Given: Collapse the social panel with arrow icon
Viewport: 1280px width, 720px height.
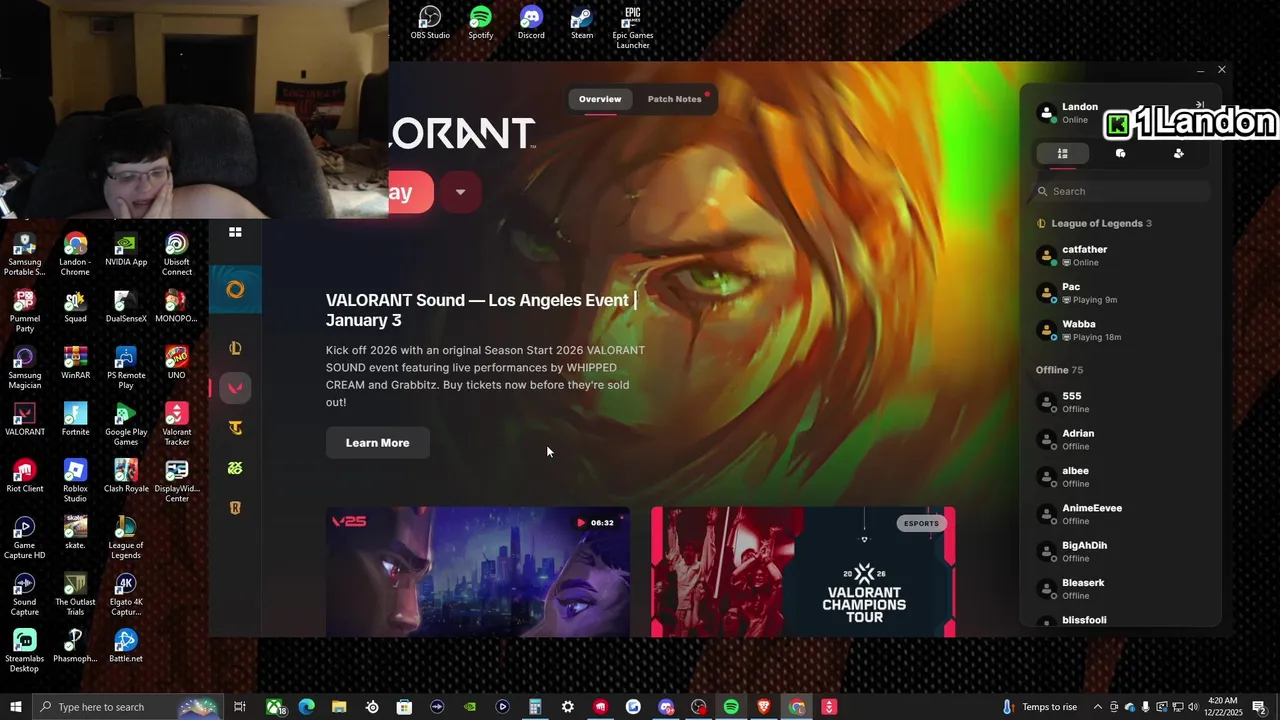Looking at the screenshot, I should click(1199, 105).
